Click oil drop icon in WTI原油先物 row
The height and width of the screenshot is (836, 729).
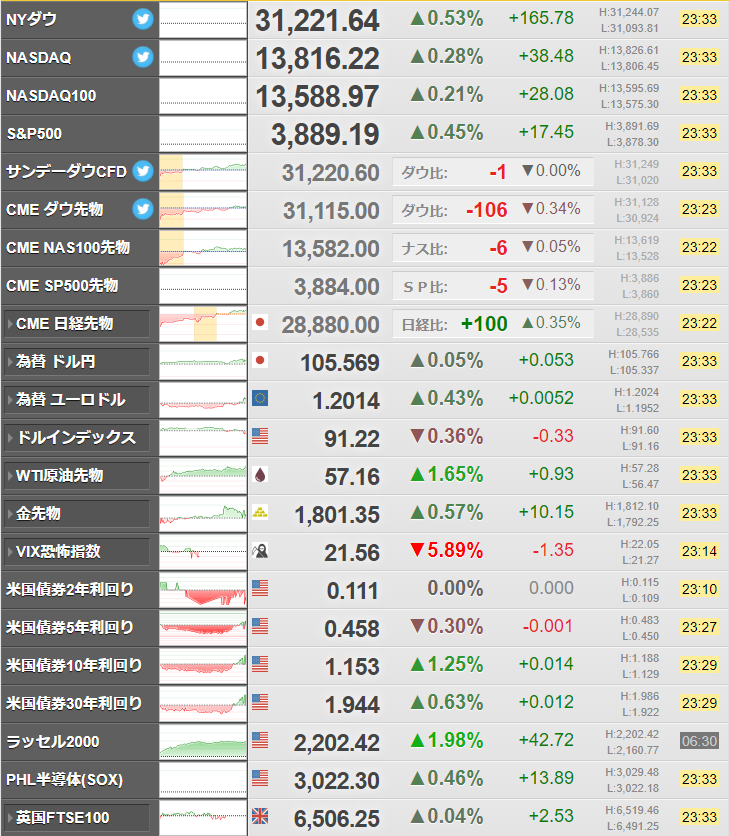click(260, 475)
